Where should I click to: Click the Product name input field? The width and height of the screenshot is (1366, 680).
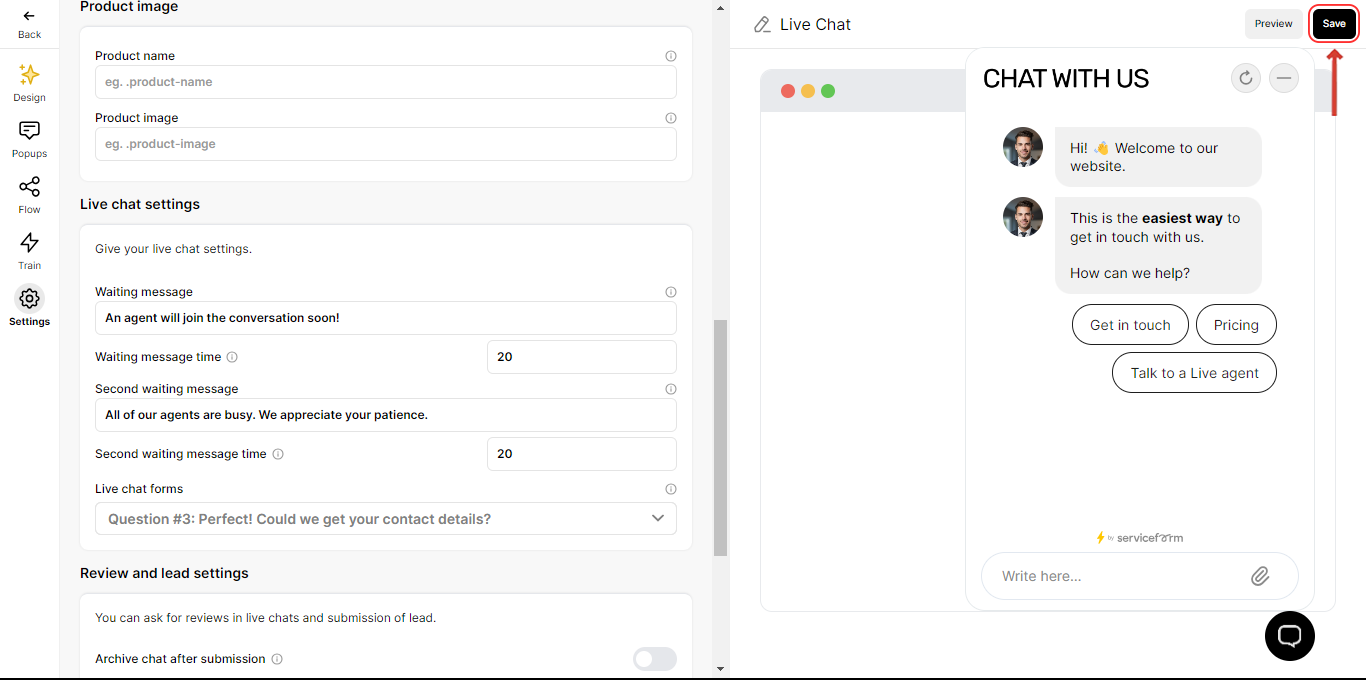coord(386,82)
